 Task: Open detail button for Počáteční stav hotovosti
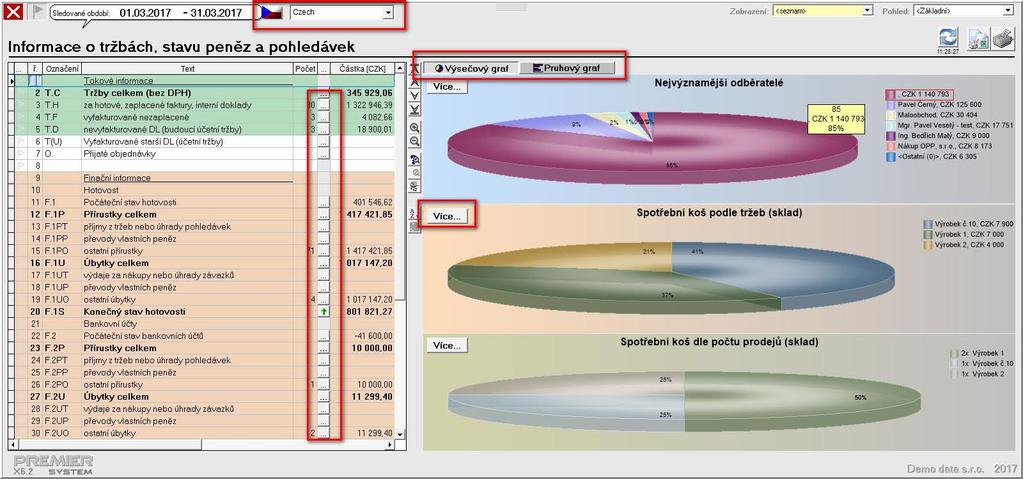coord(324,202)
